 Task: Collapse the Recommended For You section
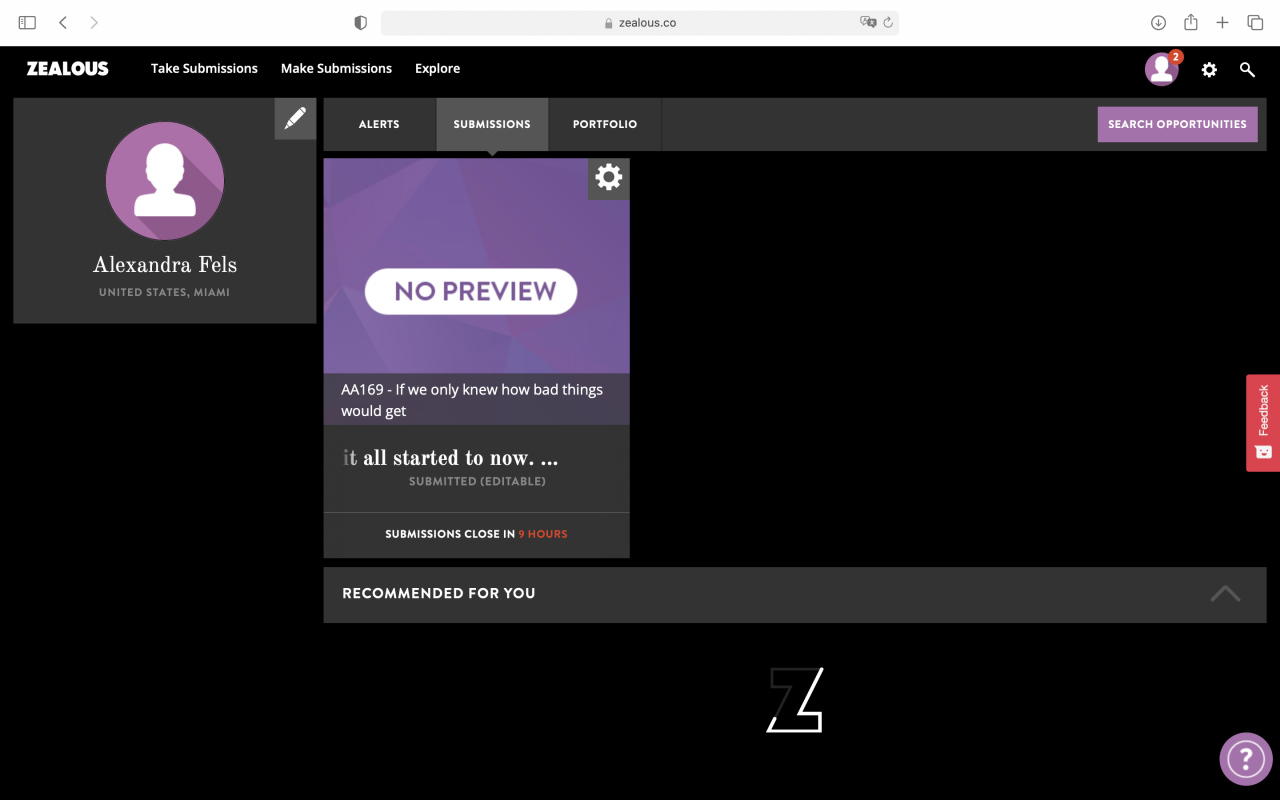pos(1225,594)
